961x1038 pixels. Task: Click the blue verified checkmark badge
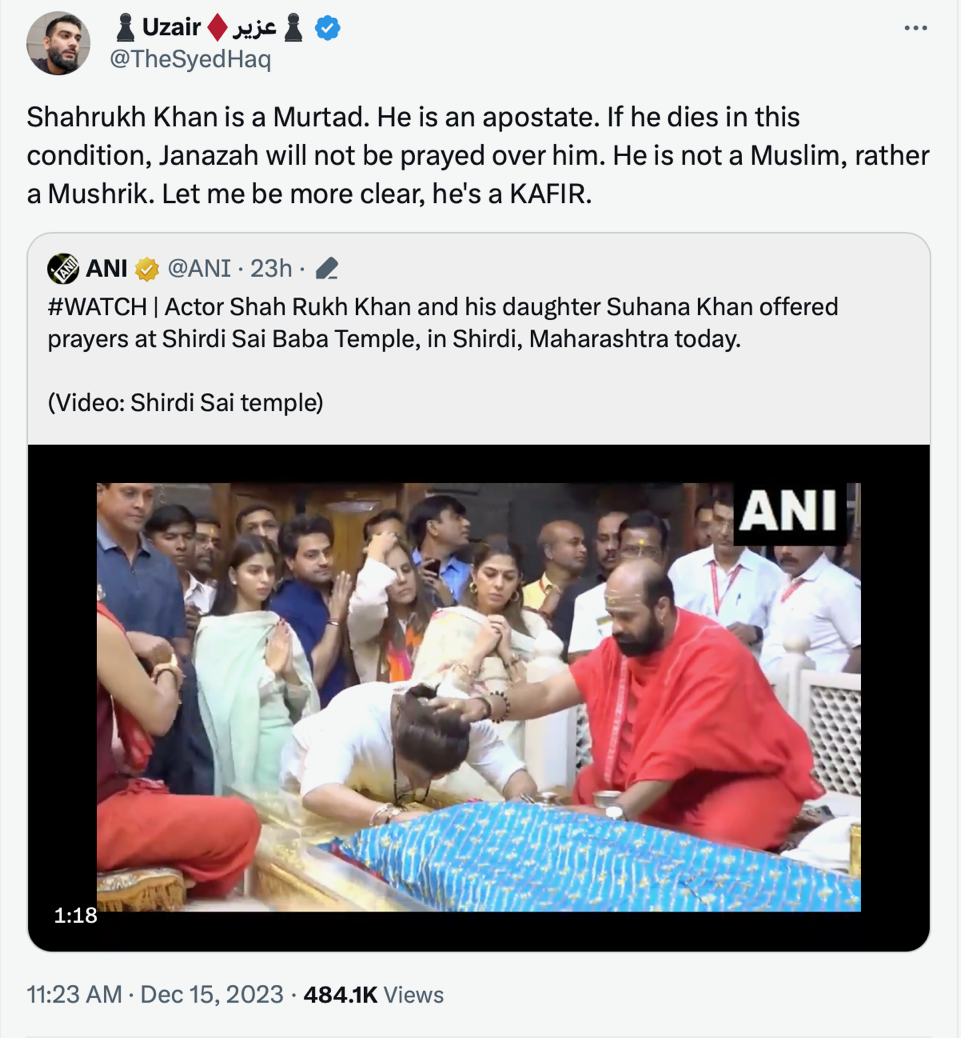tap(327, 29)
